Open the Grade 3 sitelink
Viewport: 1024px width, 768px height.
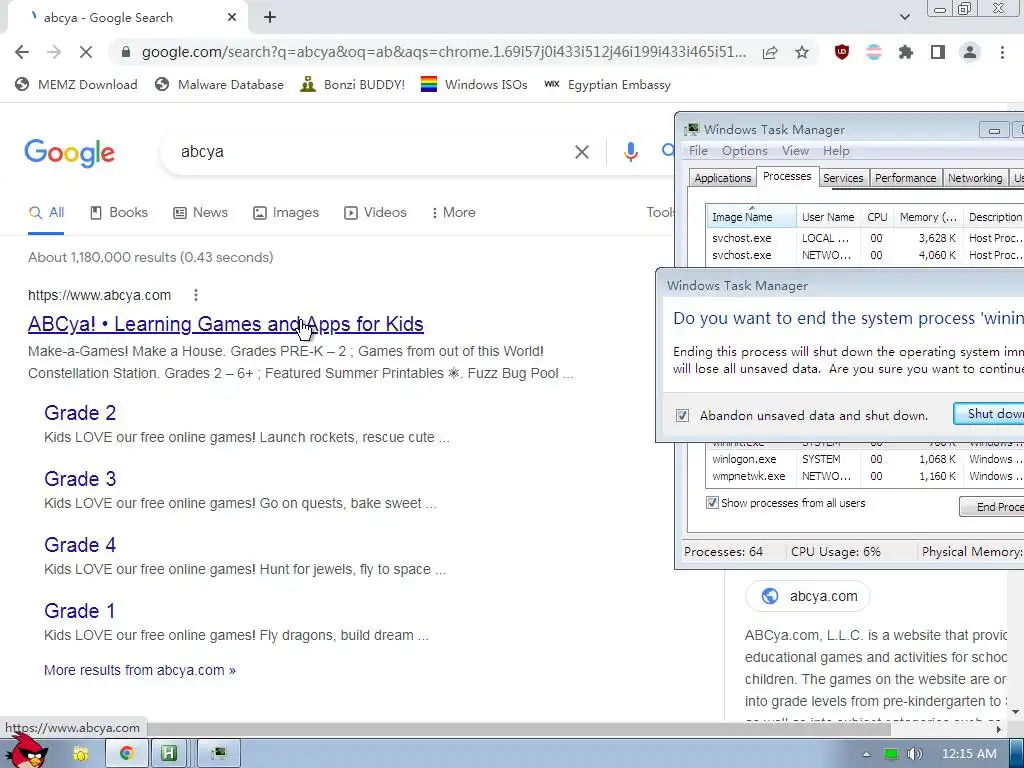(80, 479)
